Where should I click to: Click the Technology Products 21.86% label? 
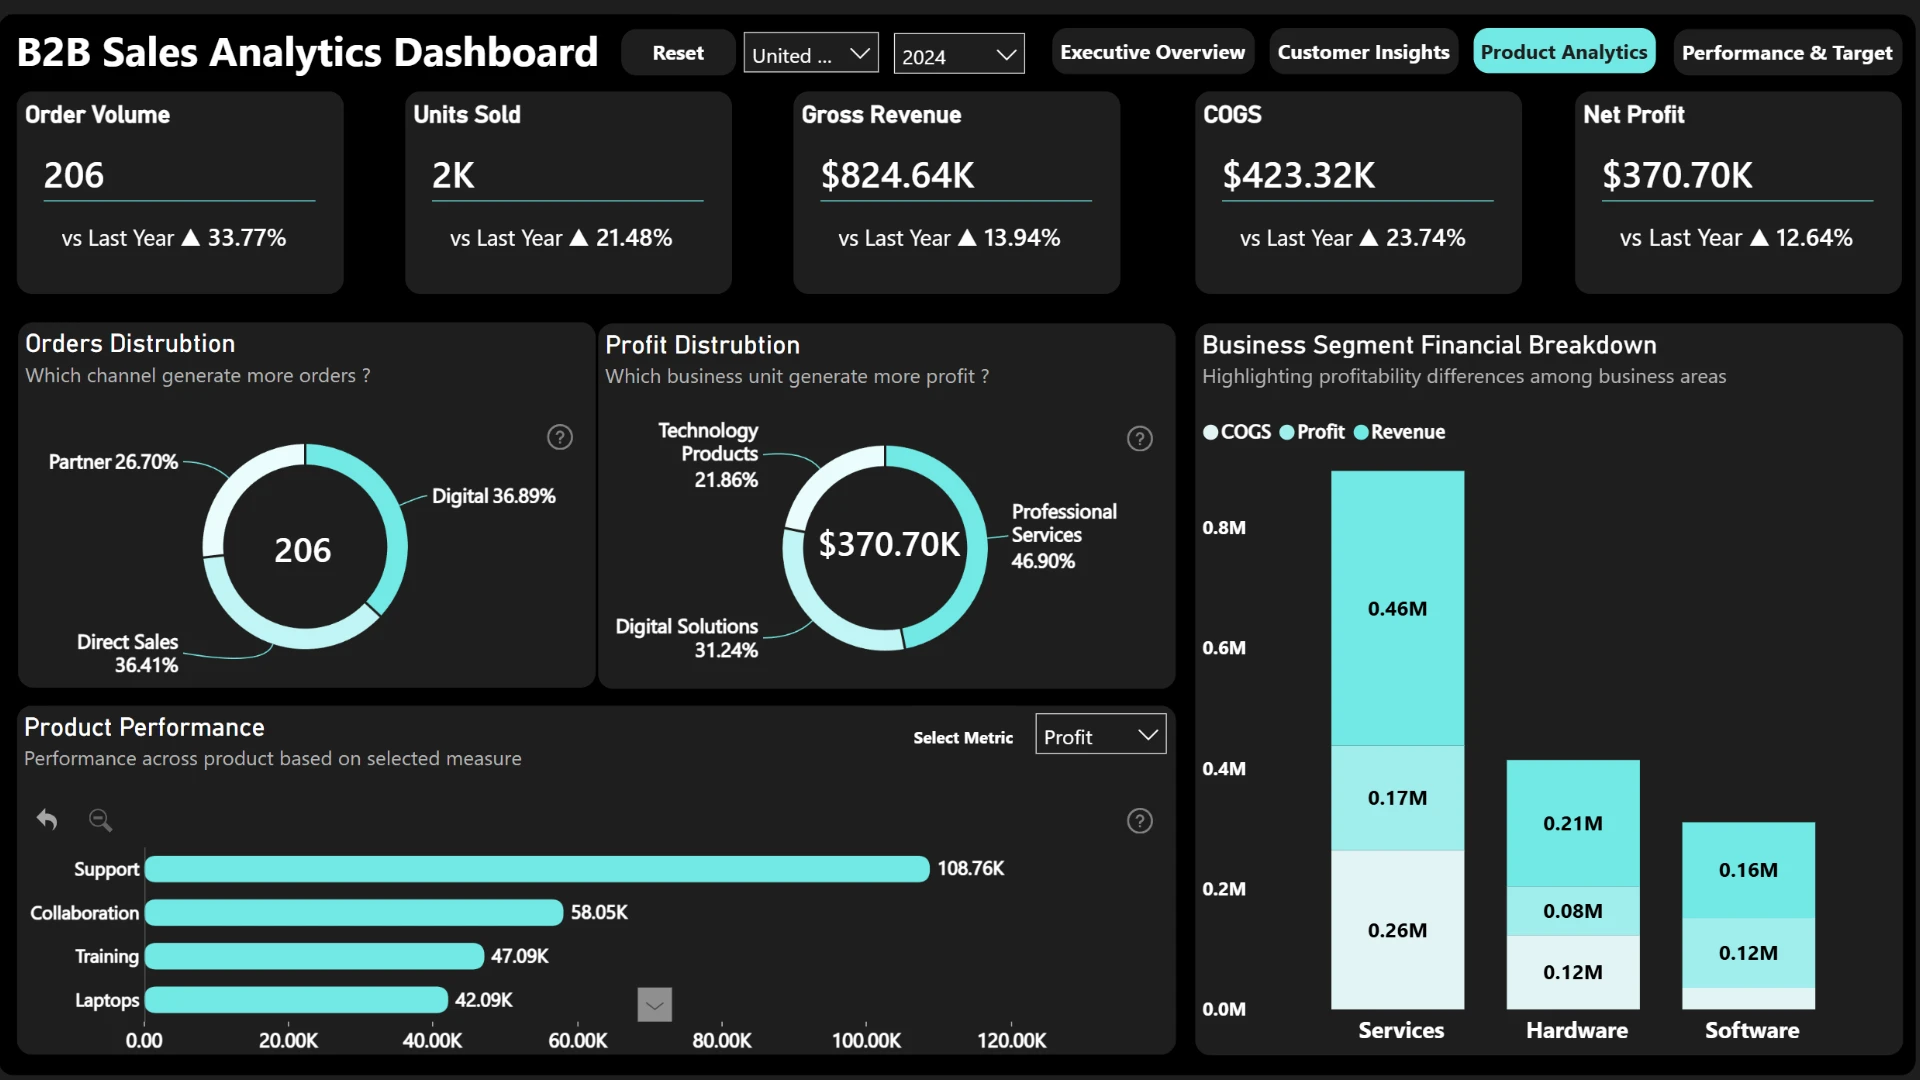(x=708, y=455)
